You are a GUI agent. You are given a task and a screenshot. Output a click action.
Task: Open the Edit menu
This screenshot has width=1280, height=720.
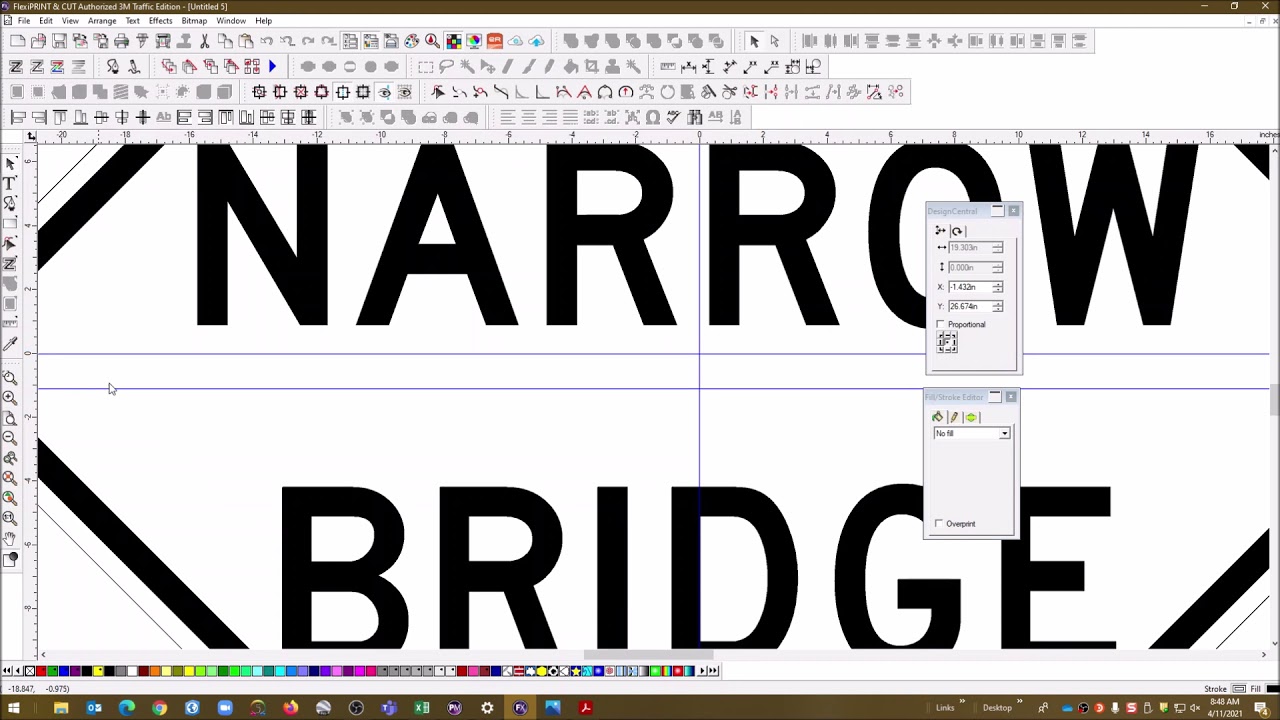46,21
